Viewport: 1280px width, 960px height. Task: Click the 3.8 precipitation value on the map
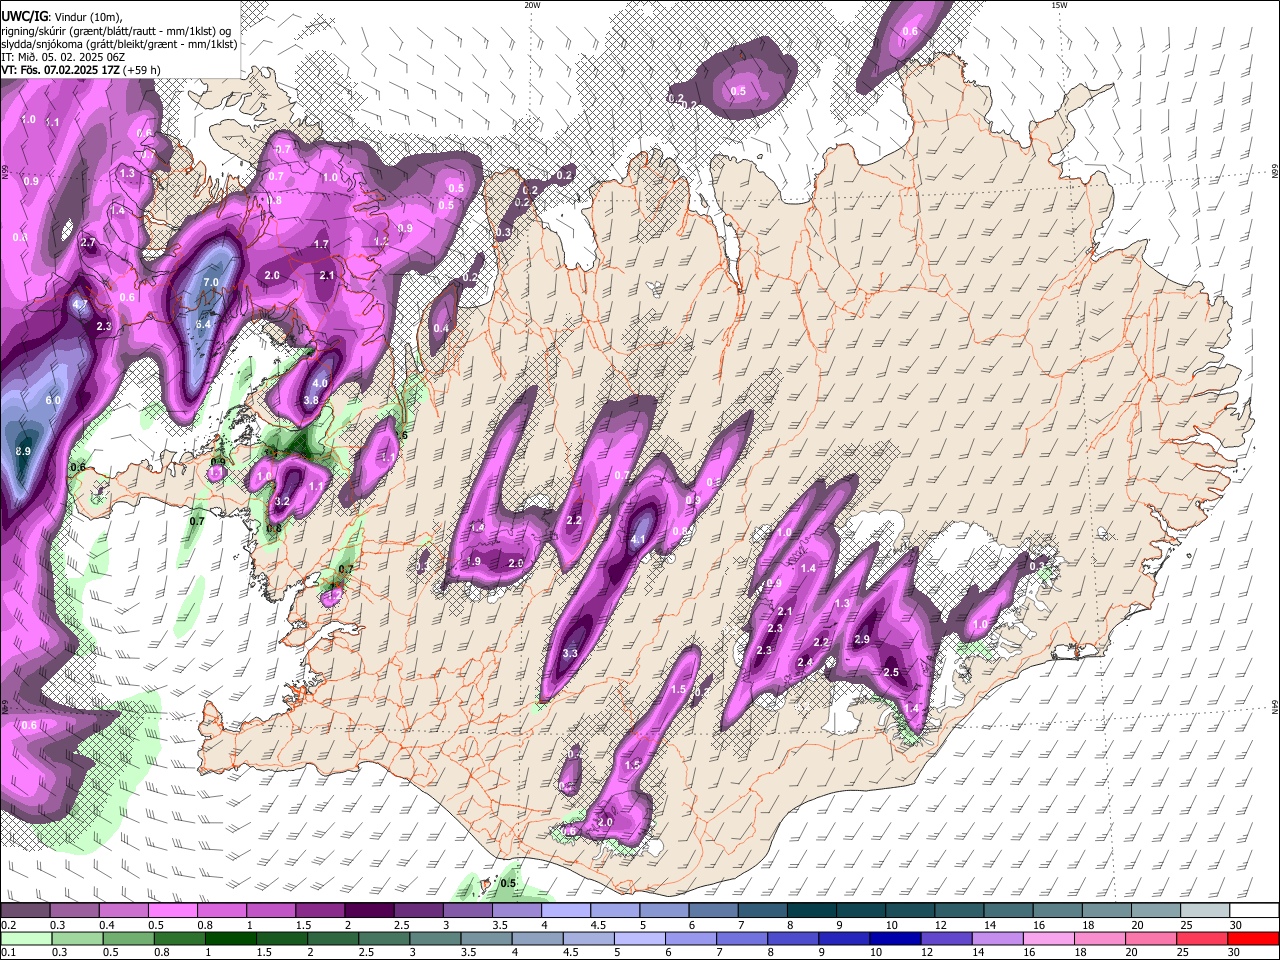pyautogui.click(x=311, y=400)
